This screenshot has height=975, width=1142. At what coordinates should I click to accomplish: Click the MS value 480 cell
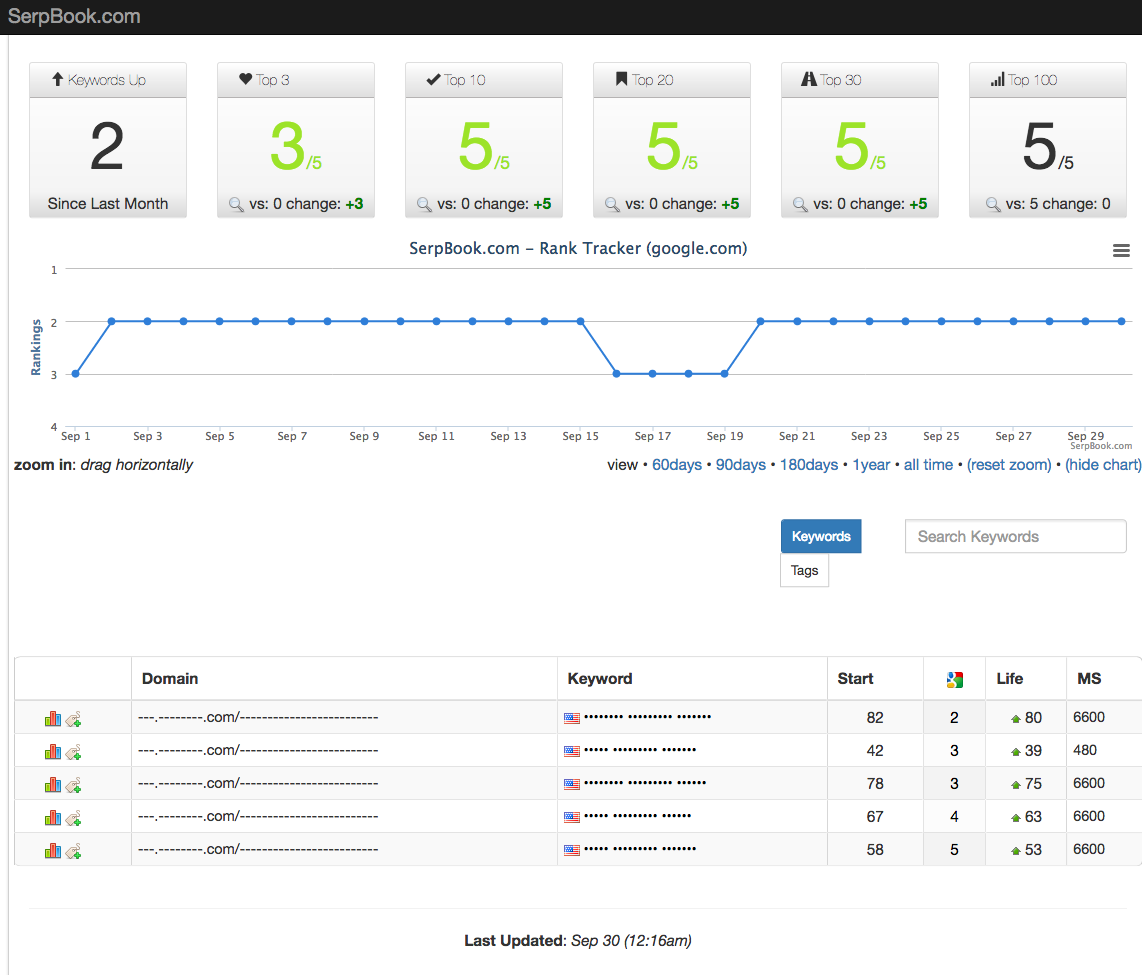pos(1103,750)
